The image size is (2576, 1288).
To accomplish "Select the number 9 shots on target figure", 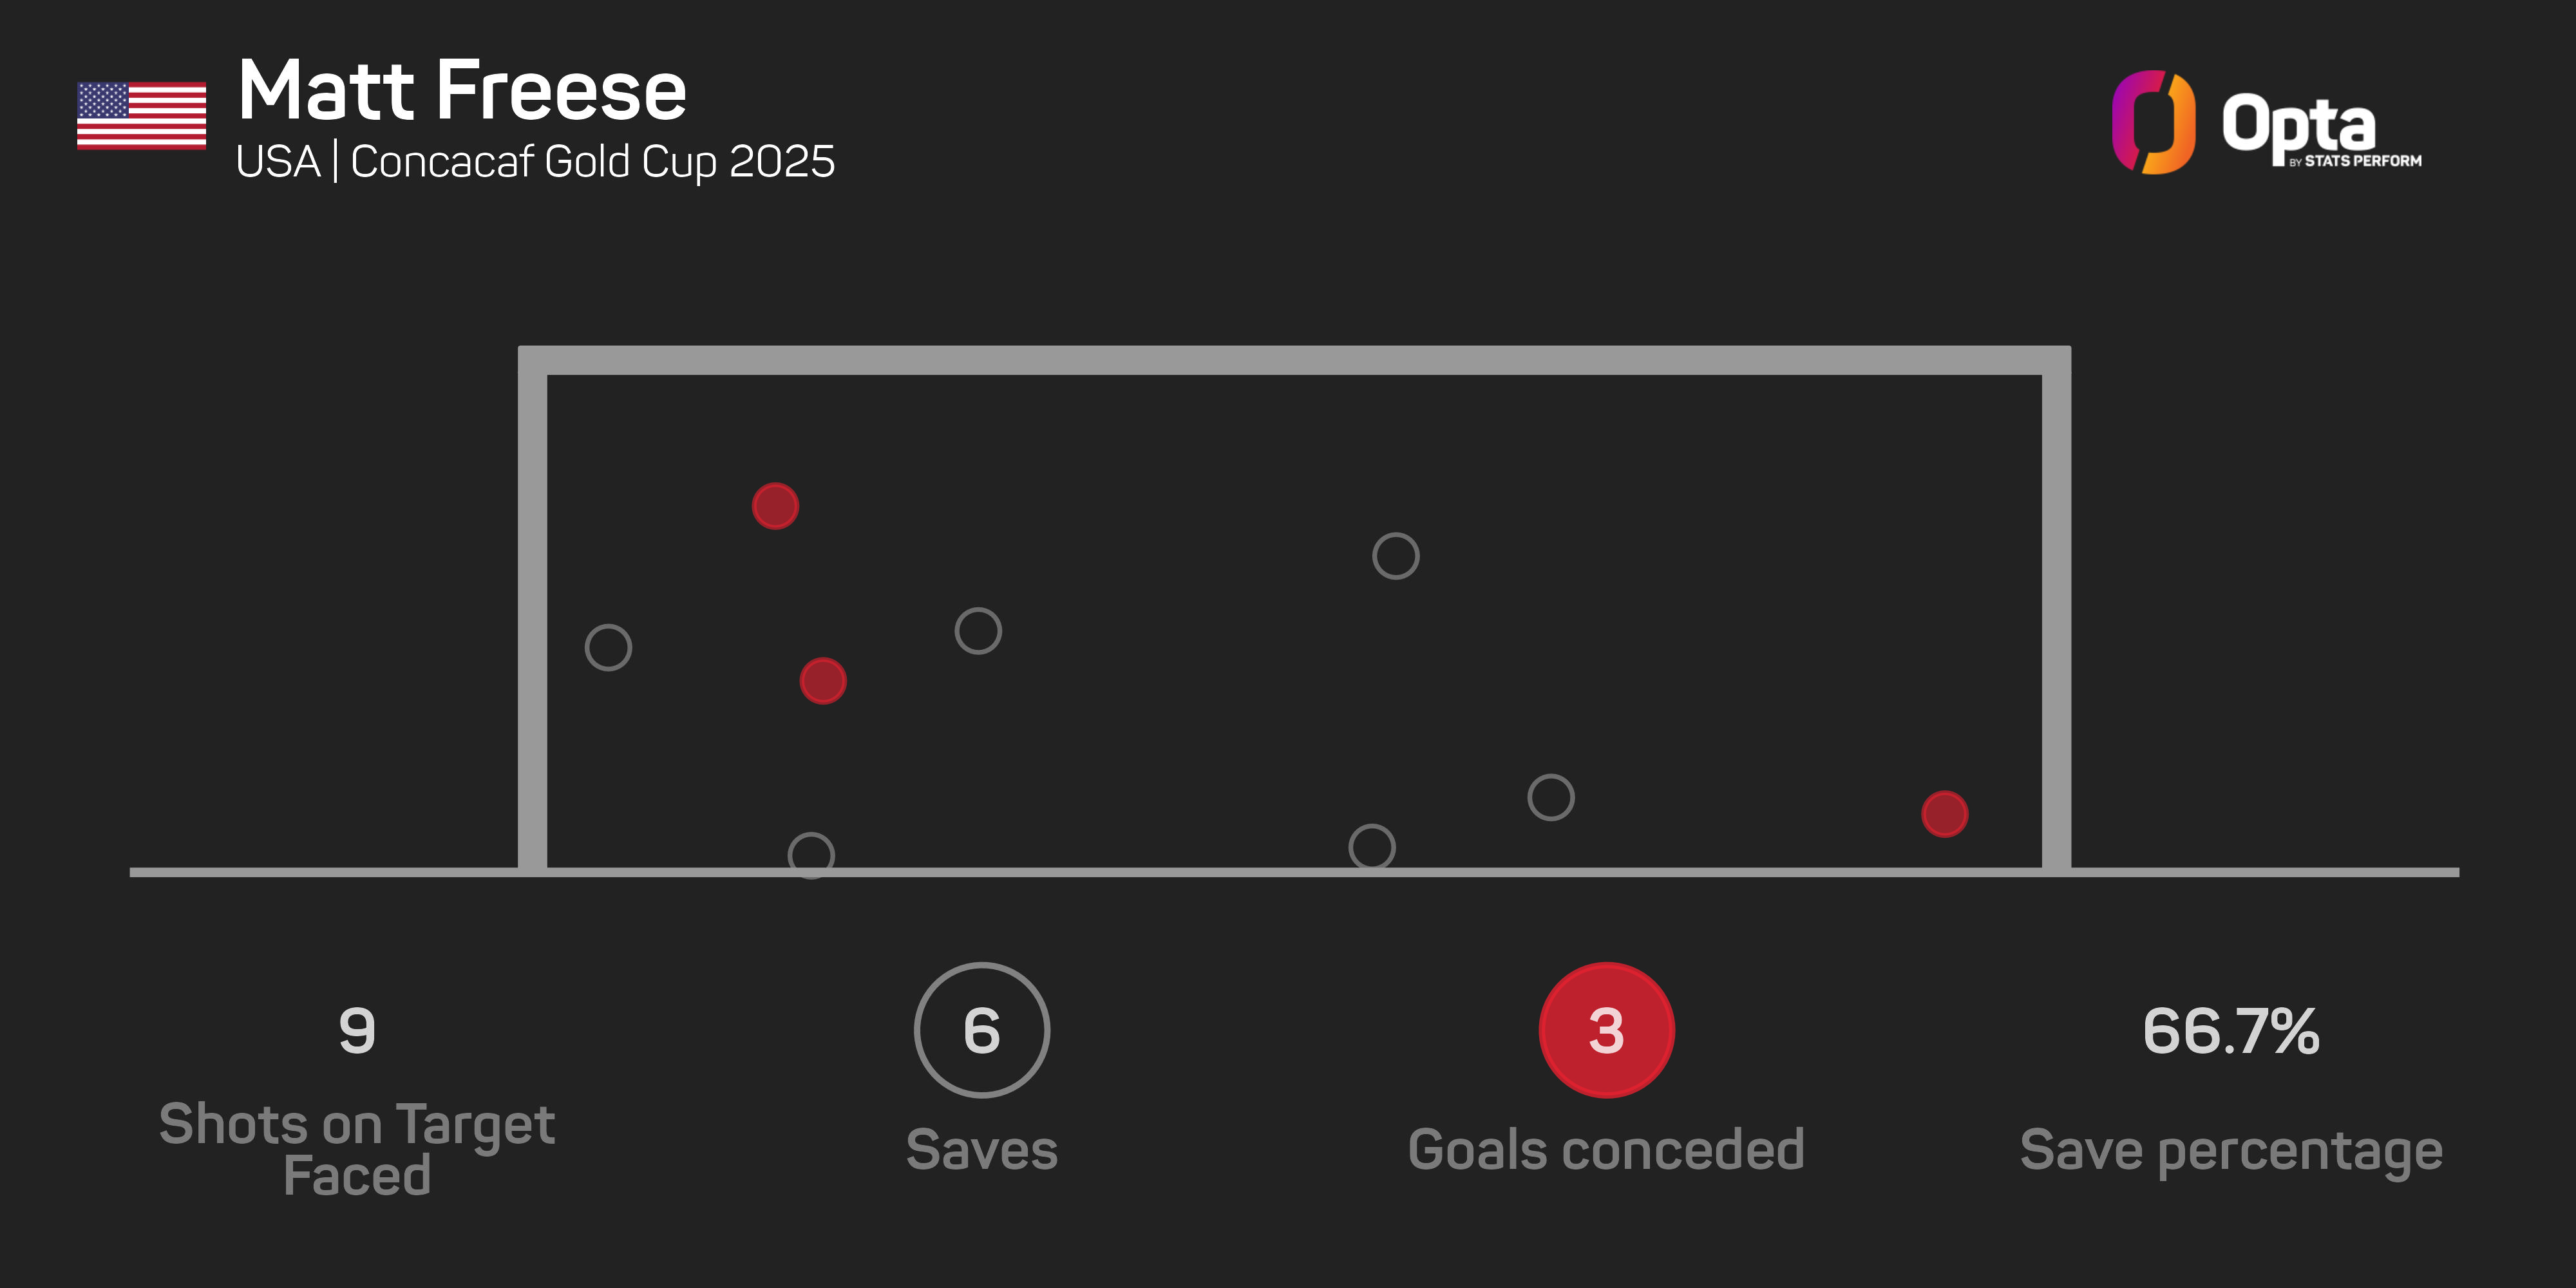I will [x=357, y=1031].
